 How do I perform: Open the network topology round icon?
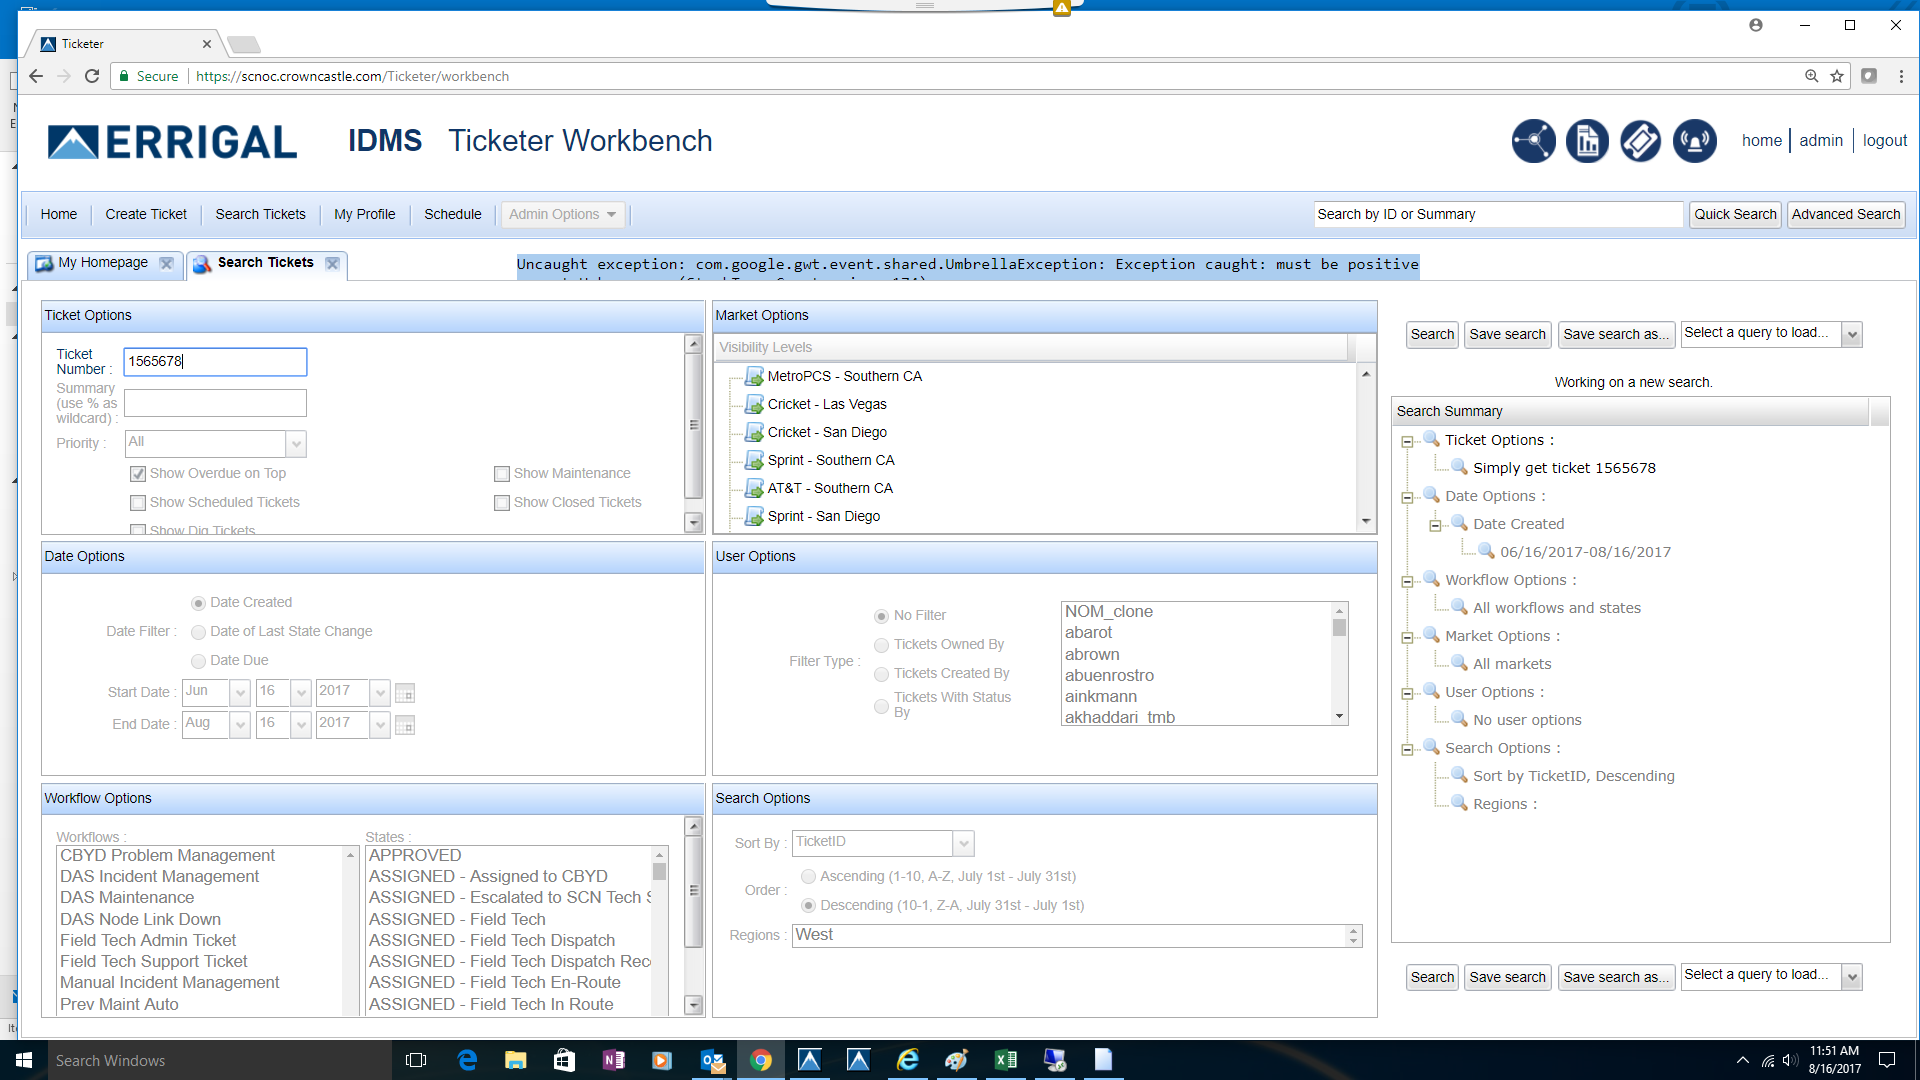pyautogui.click(x=1533, y=141)
